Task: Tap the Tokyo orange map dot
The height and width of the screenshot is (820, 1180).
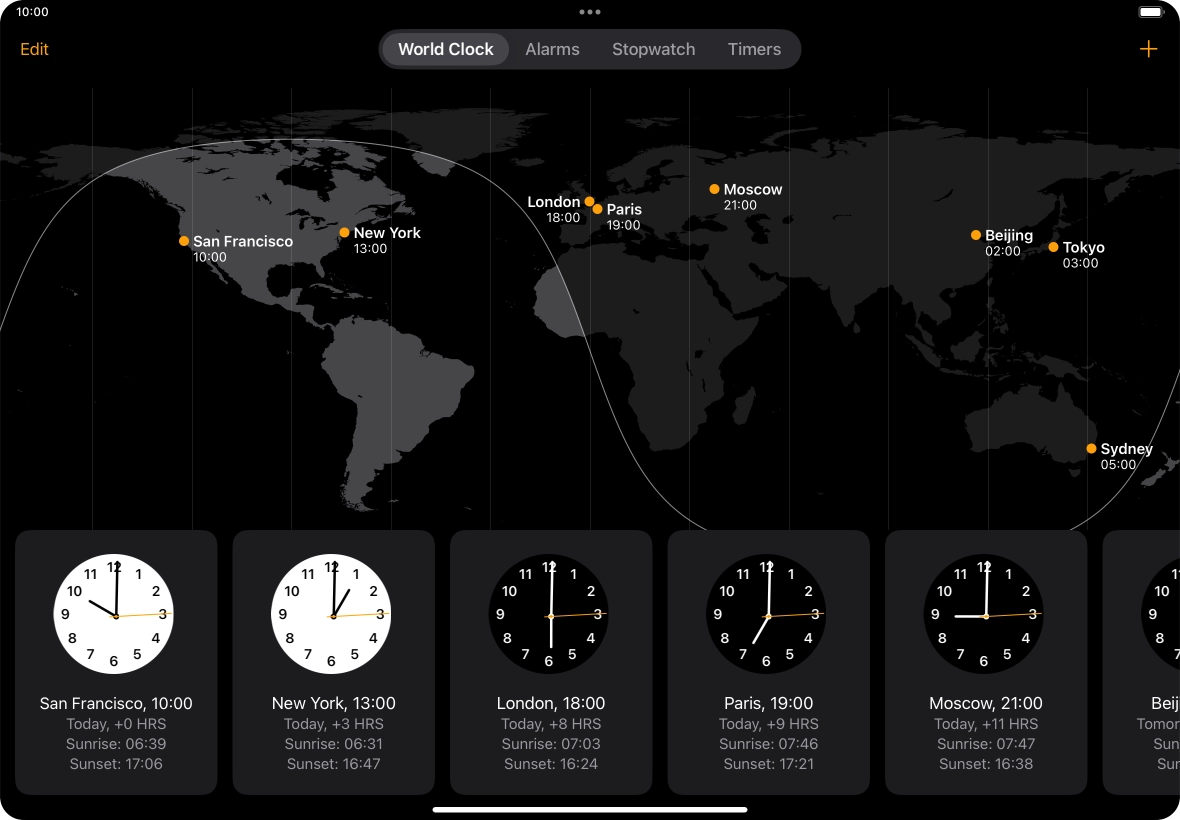Action: point(1053,247)
